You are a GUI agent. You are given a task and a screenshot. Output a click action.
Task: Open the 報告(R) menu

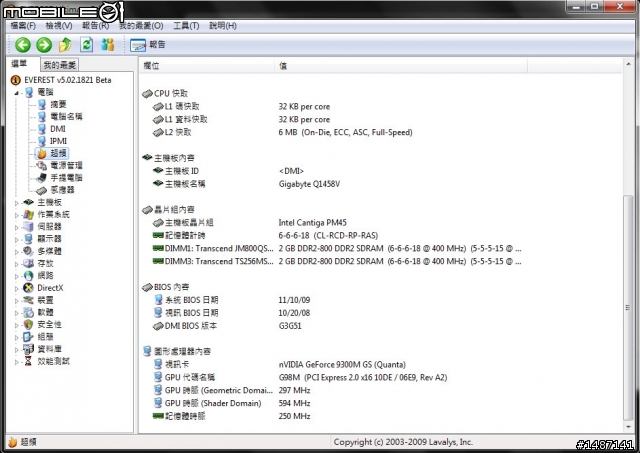coord(96,26)
